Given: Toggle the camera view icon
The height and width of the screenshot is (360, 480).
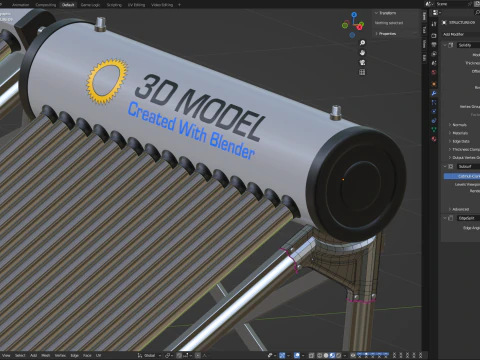Looking at the screenshot, I should (362, 62).
